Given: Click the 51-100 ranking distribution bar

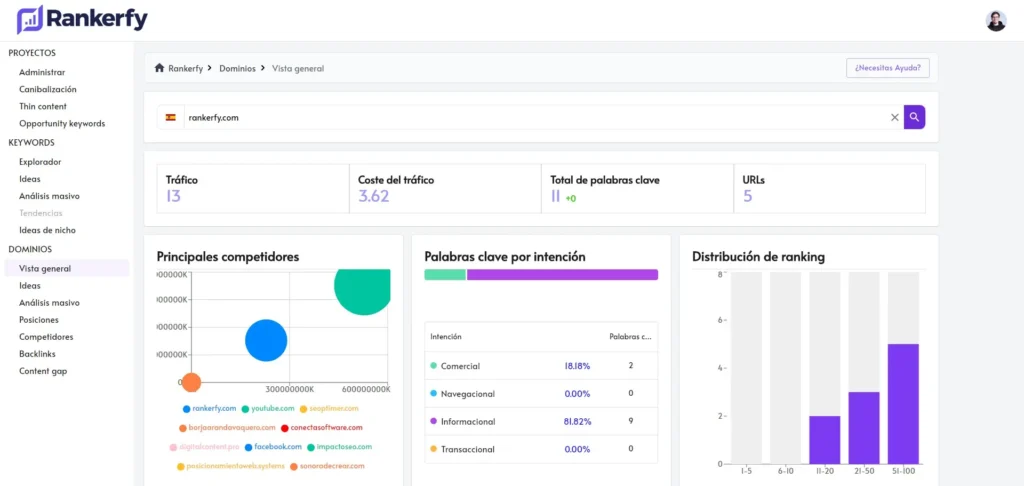Looking at the screenshot, I should click(903, 404).
